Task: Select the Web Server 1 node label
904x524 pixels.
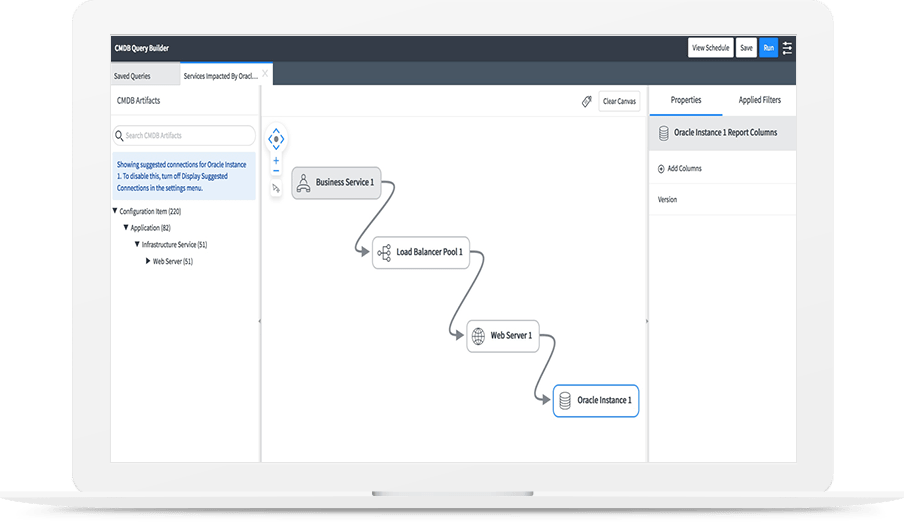Action: coord(511,335)
